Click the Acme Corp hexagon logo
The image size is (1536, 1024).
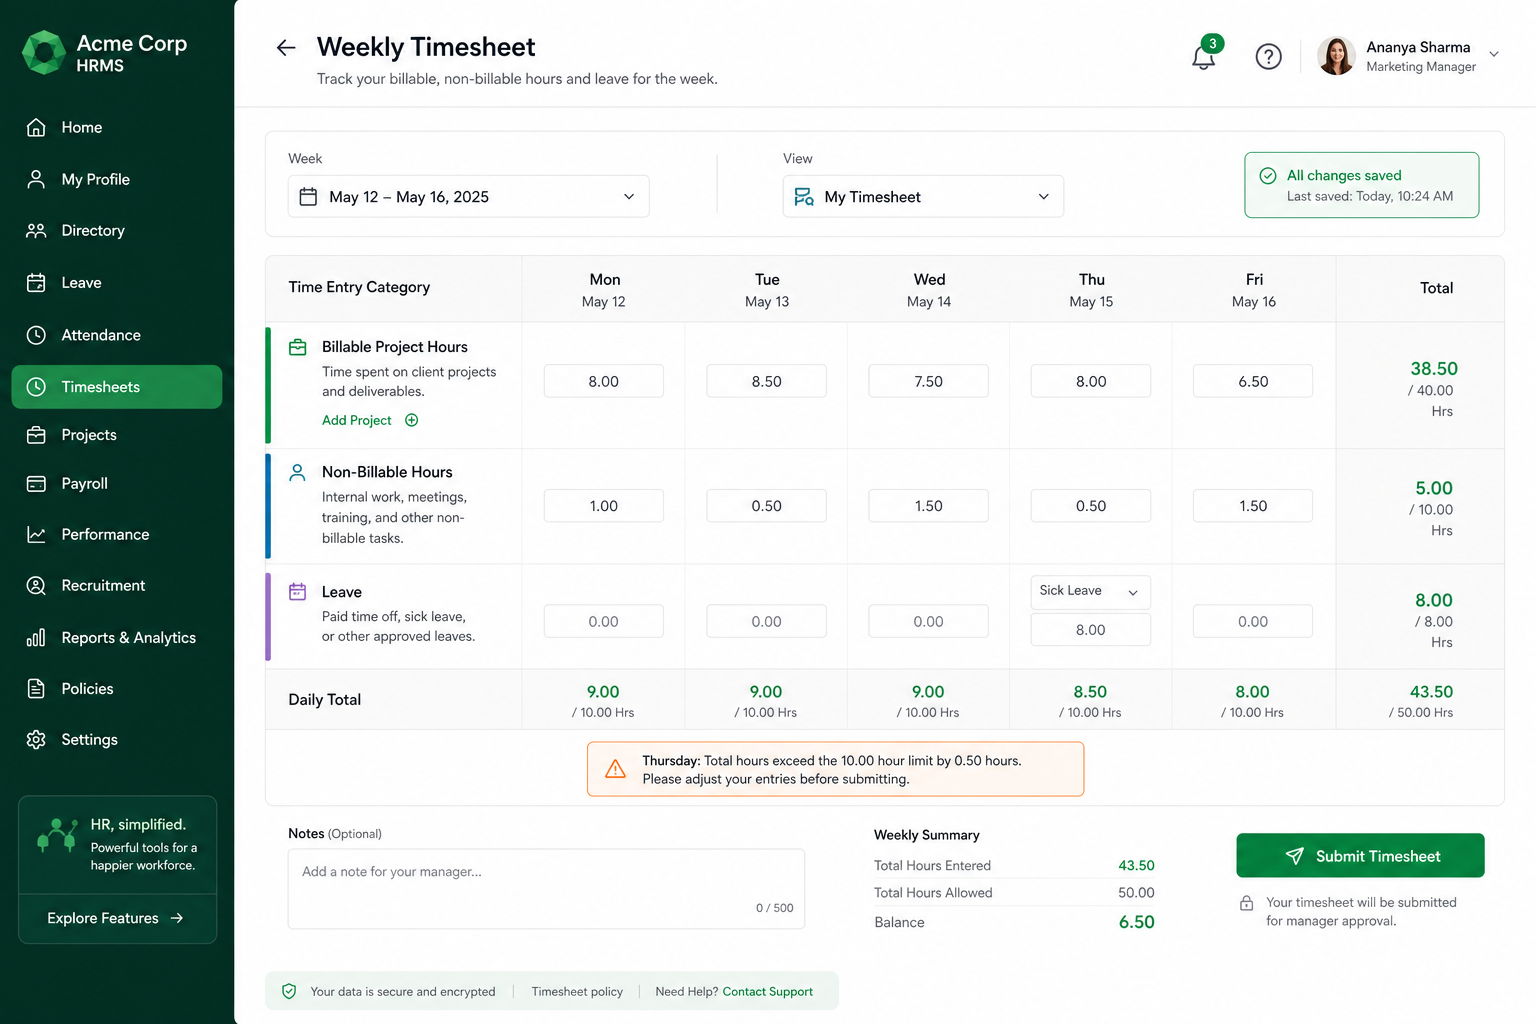click(44, 53)
